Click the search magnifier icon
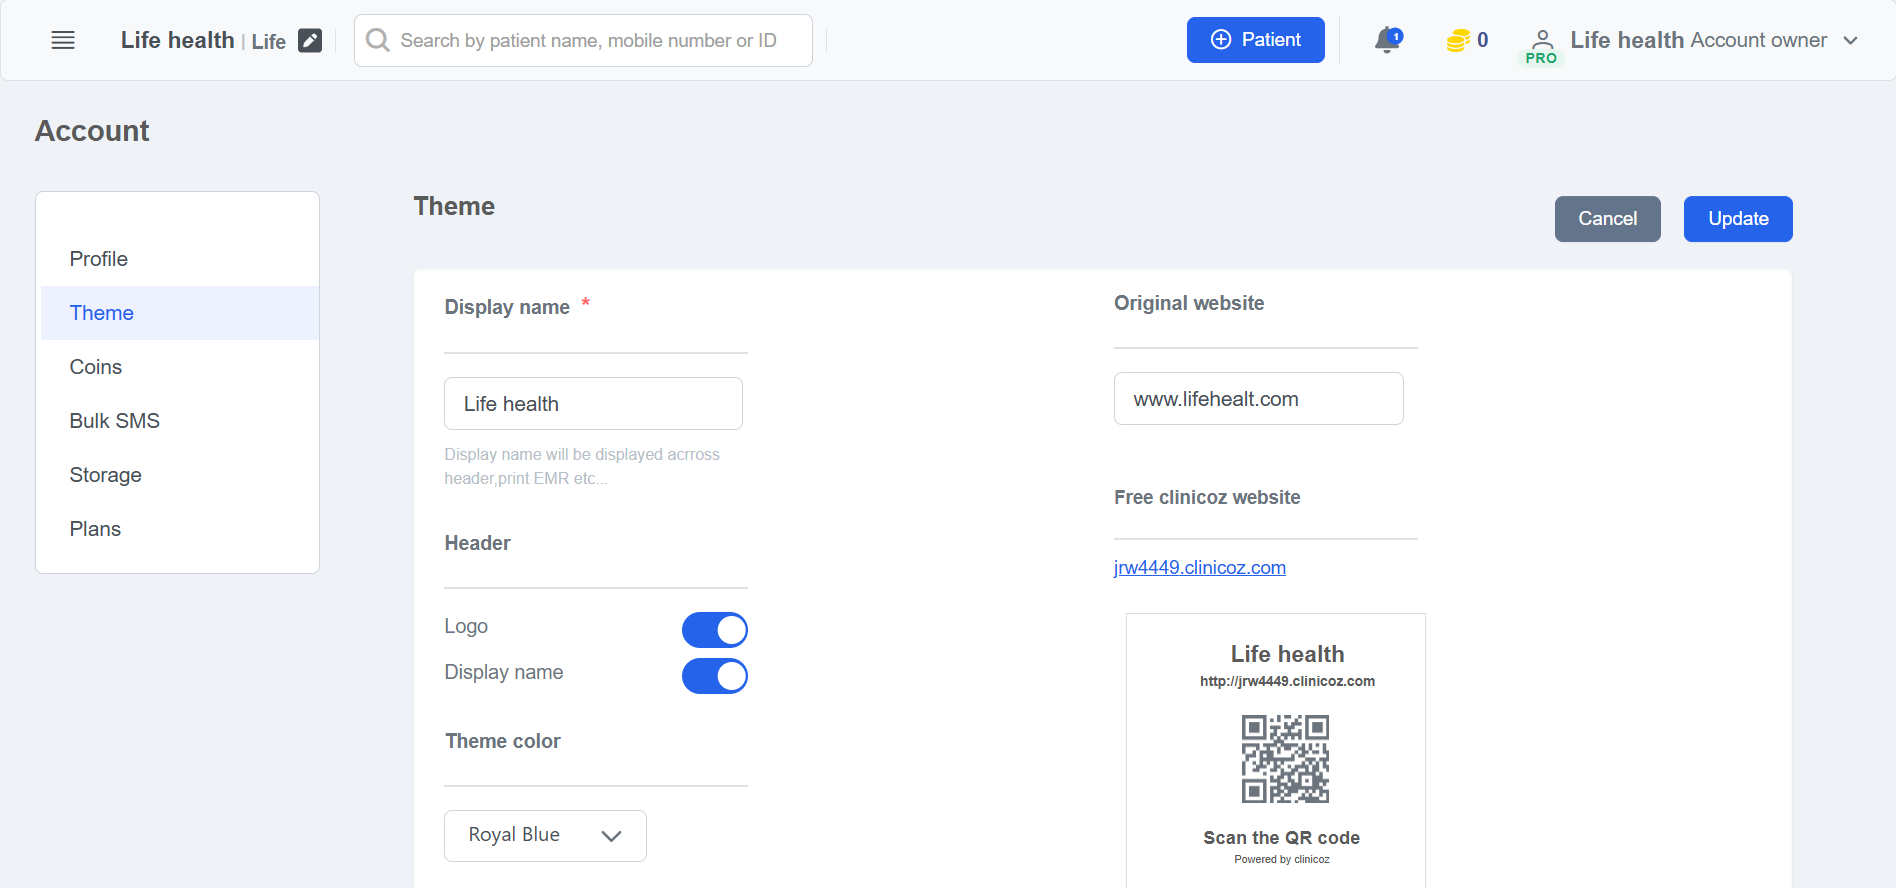 tap(378, 40)
